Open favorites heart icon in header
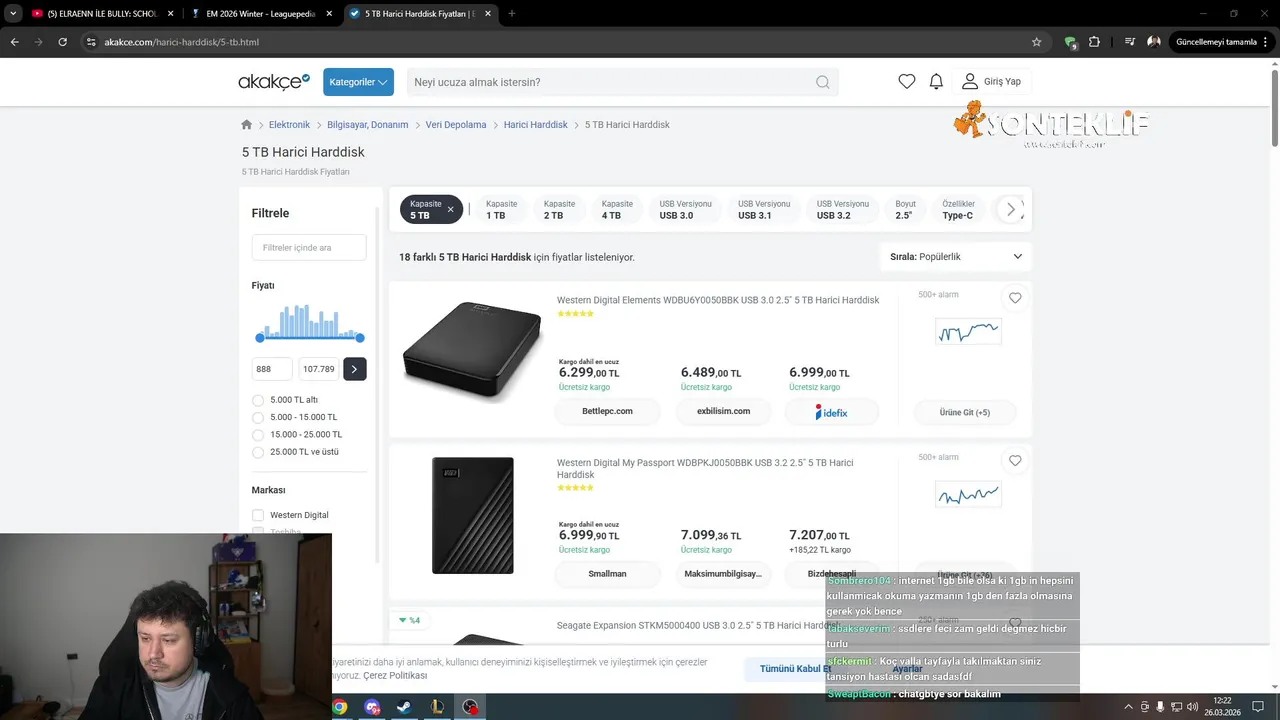Image resolution: width=1280 pixels, height=720 pixels. pyautogui.click(x=906, y=82)
